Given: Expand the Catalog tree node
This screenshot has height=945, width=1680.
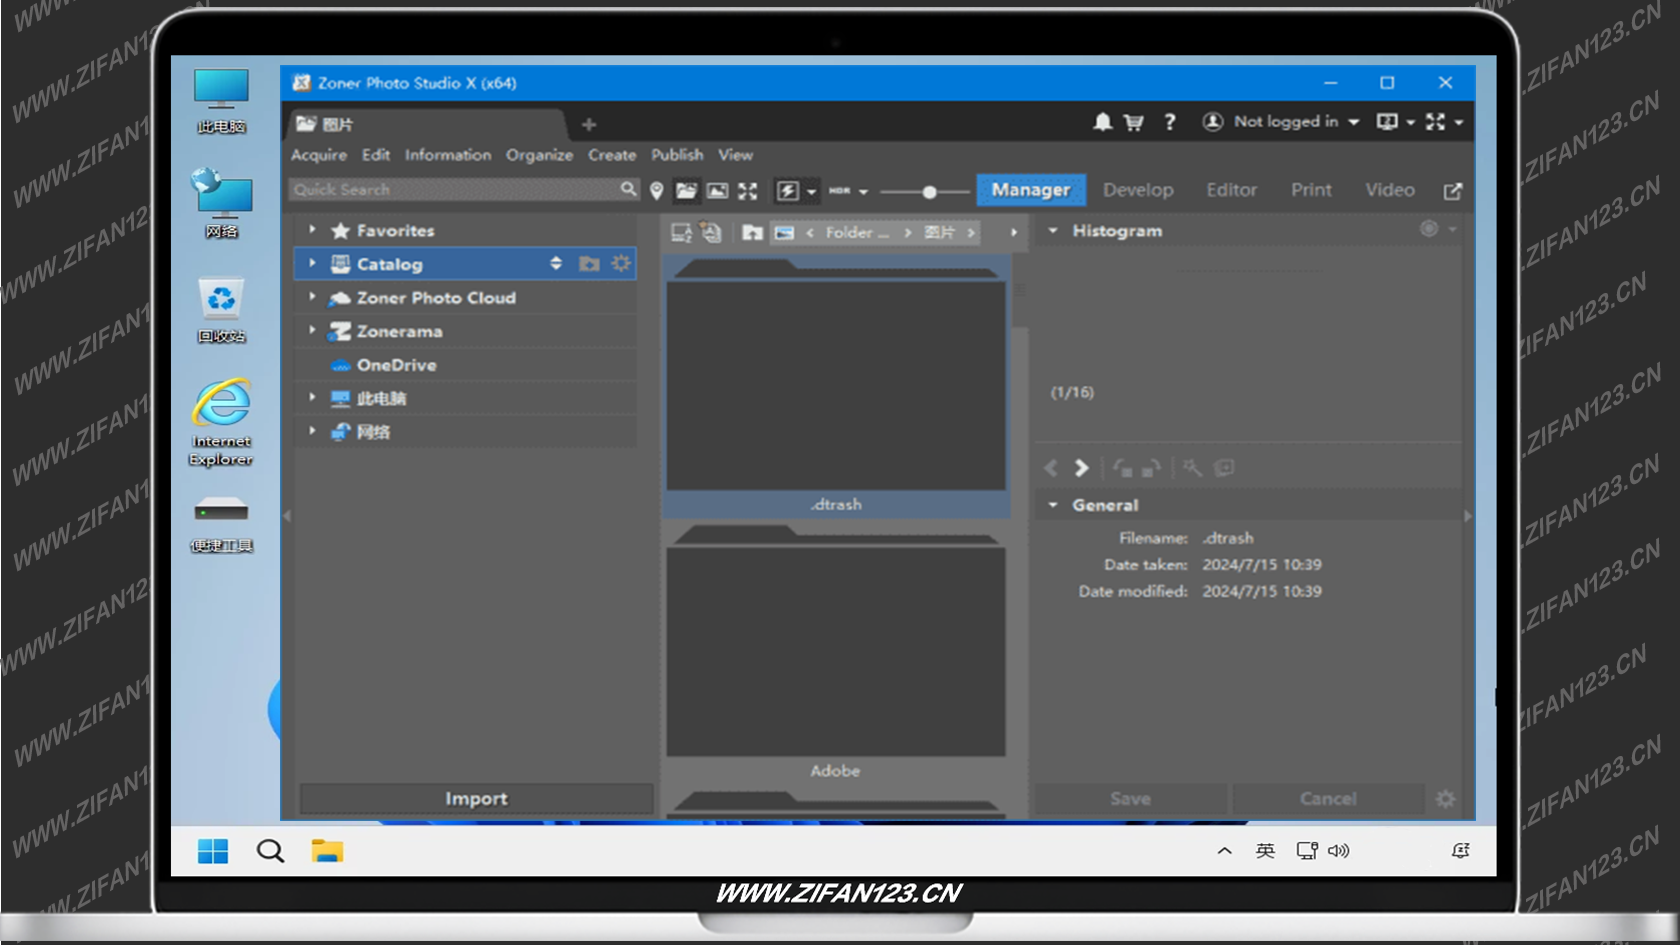Looking at the screenshot, I should 312,264.
